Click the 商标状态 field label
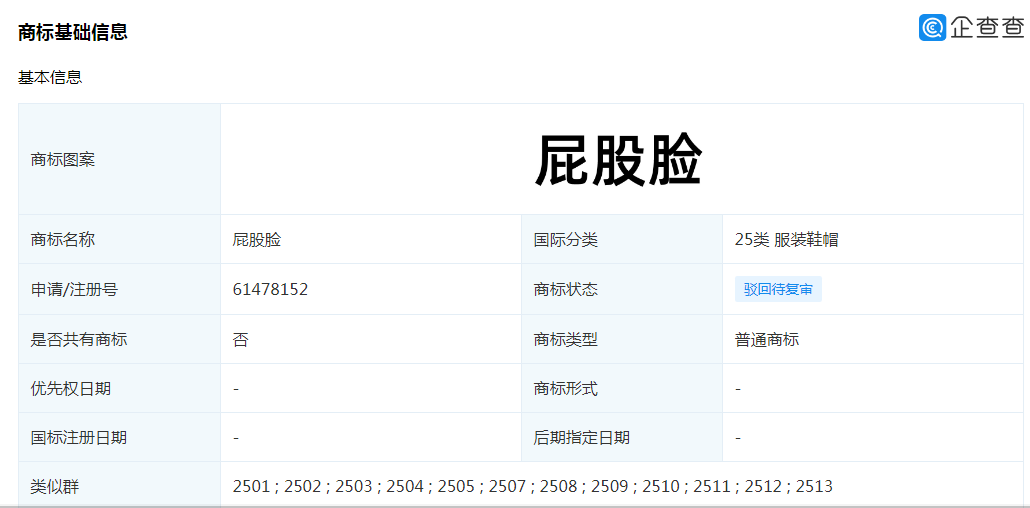The height and width of the screenshot is (508, 1030). 566,290
